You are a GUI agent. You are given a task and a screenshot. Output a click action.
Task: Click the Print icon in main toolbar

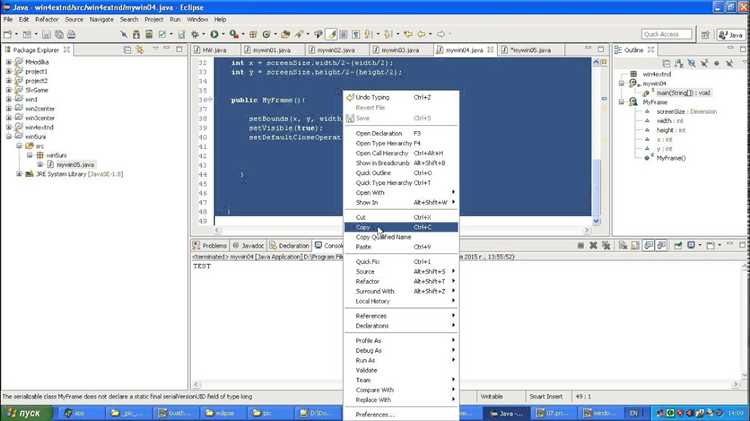pos(71,34)
